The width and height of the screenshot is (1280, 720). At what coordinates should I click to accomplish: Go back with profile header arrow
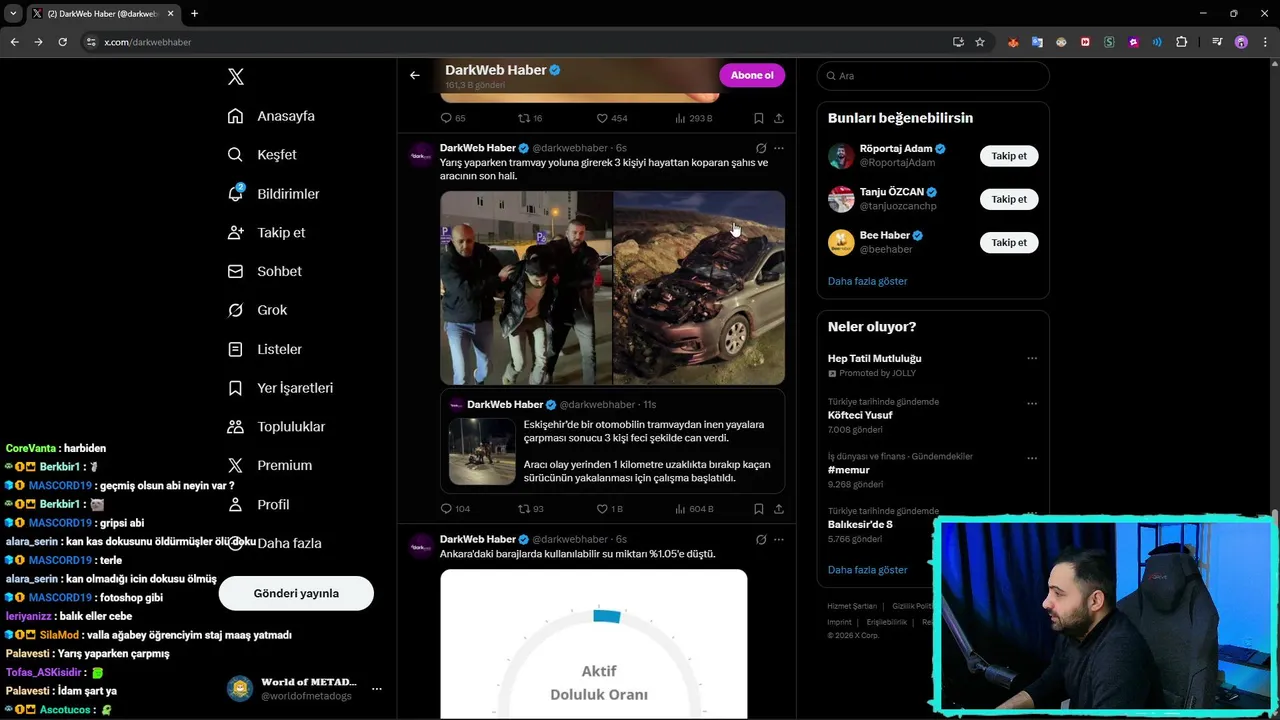pyautogui.click(x=414, y=75)
